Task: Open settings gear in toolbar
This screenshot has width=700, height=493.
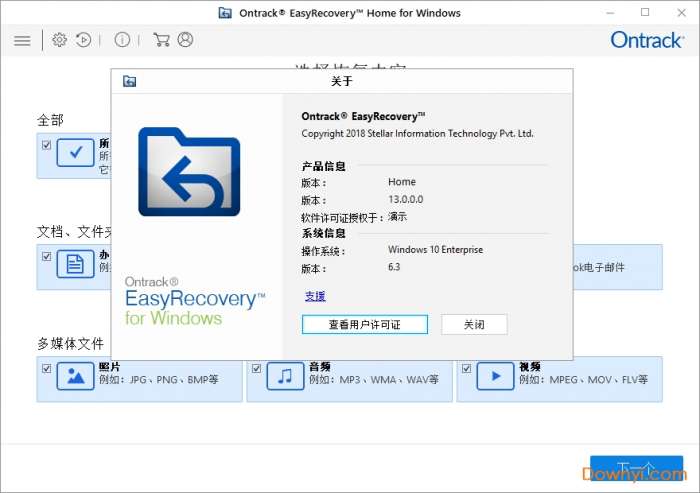Action: [59, 40]
